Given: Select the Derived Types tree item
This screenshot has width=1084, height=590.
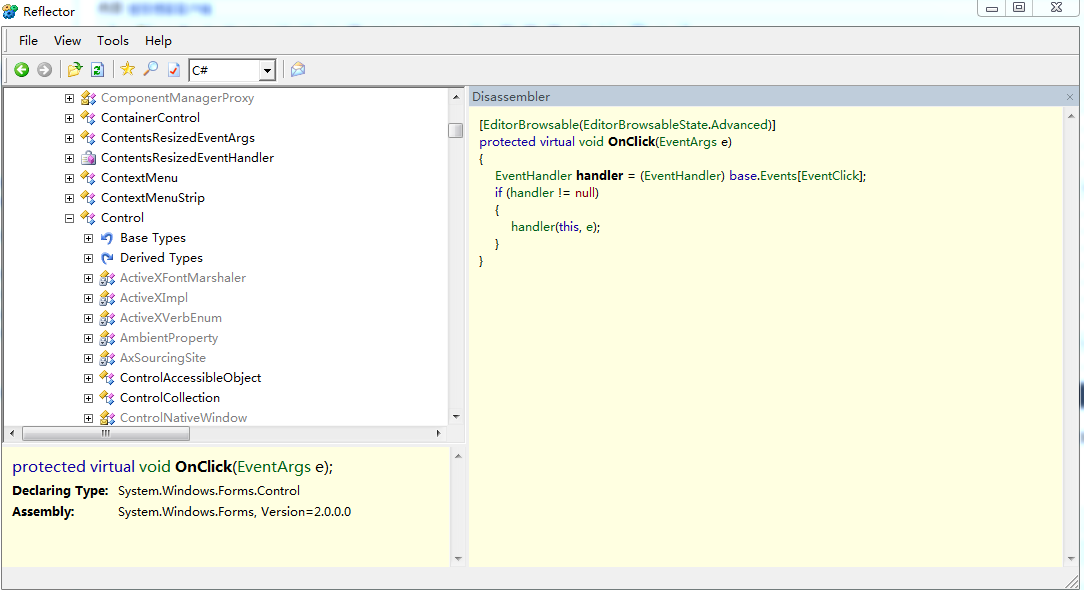Looking at the screenshot, I should (161, 259).
